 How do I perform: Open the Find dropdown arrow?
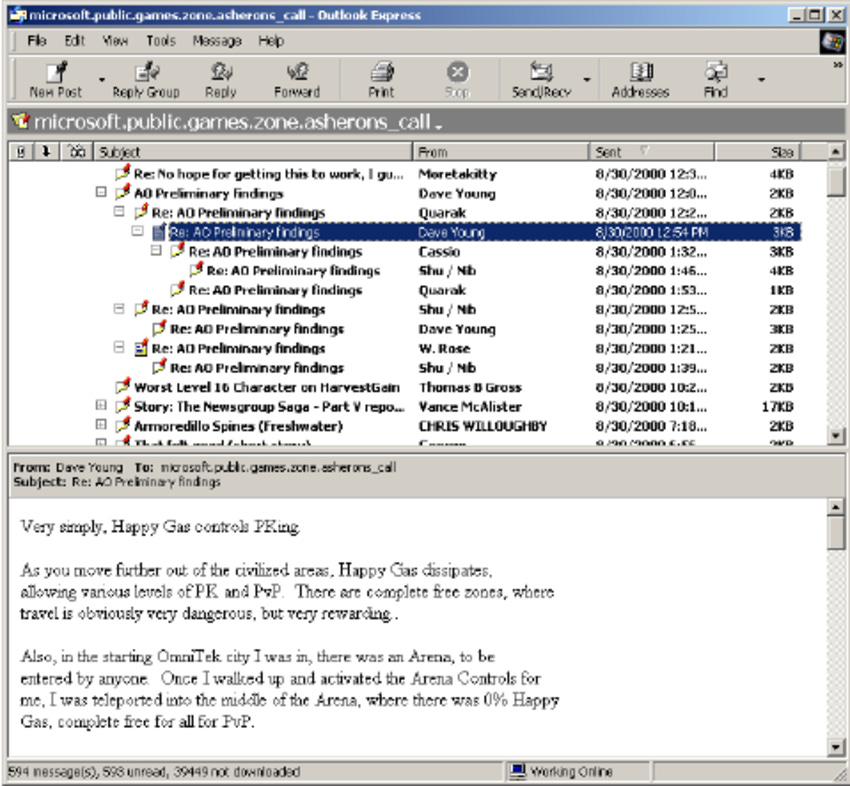(762, 80)
